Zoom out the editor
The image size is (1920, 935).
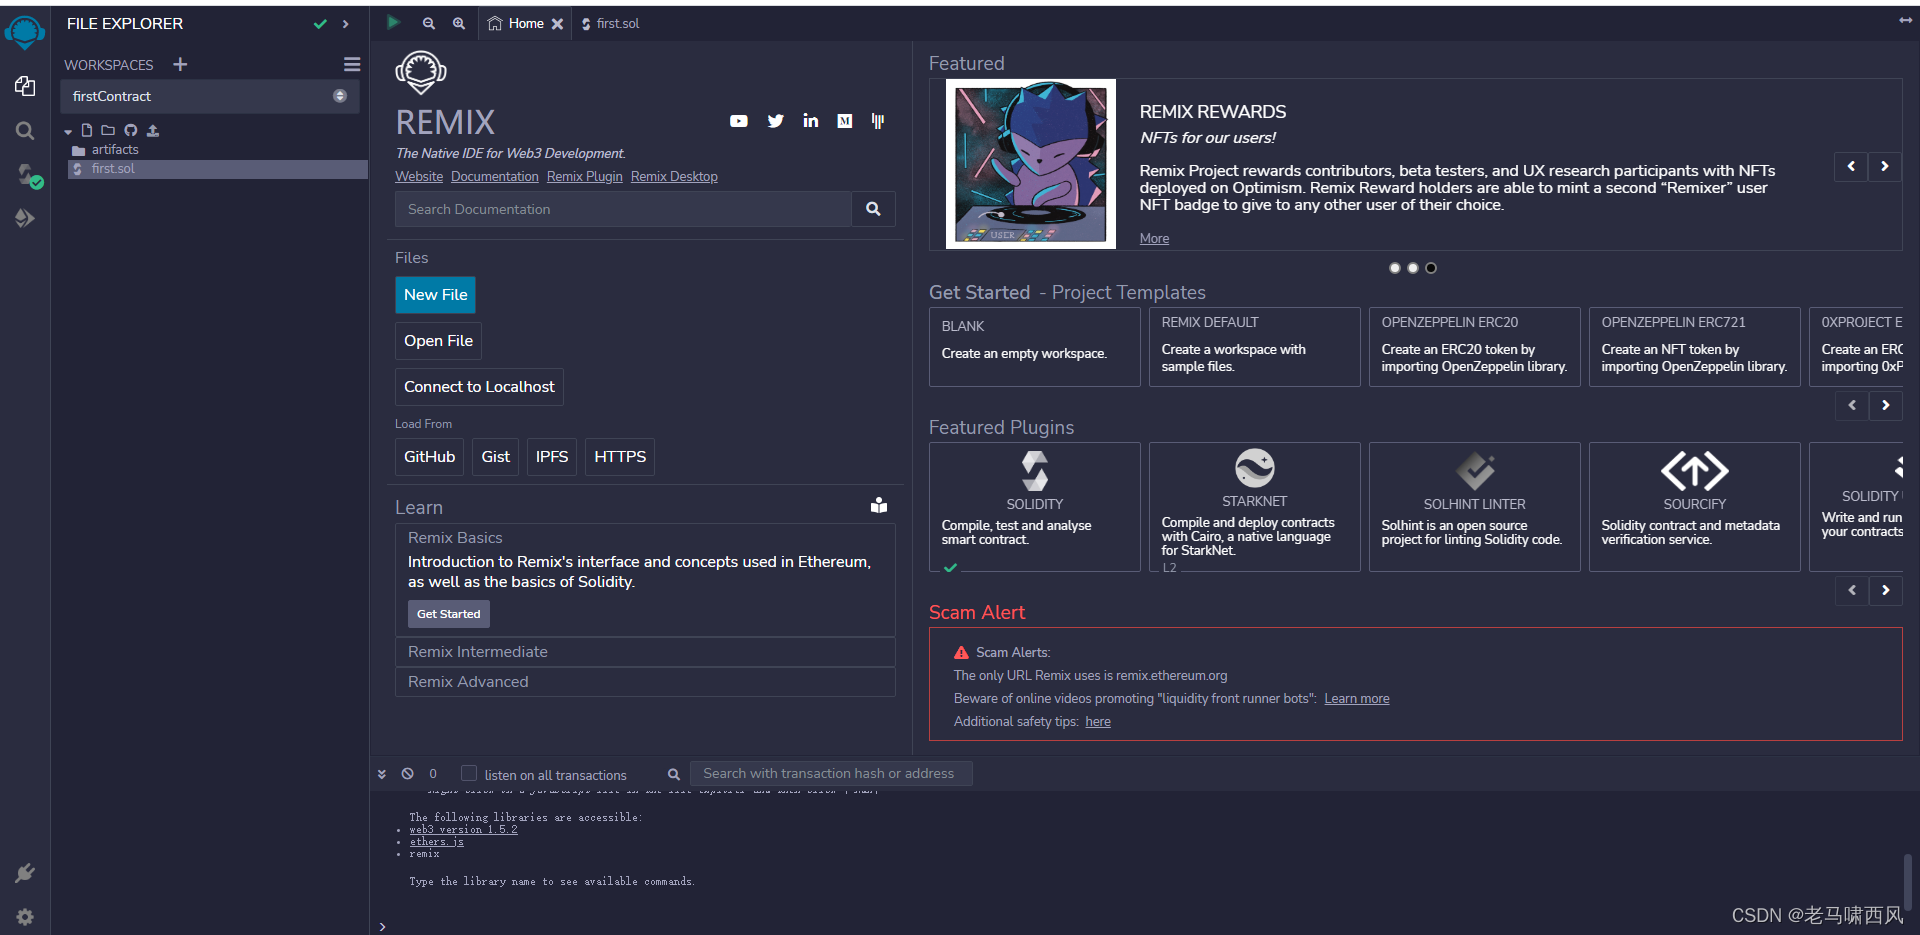pyautogui.click(x=428, y=23)
